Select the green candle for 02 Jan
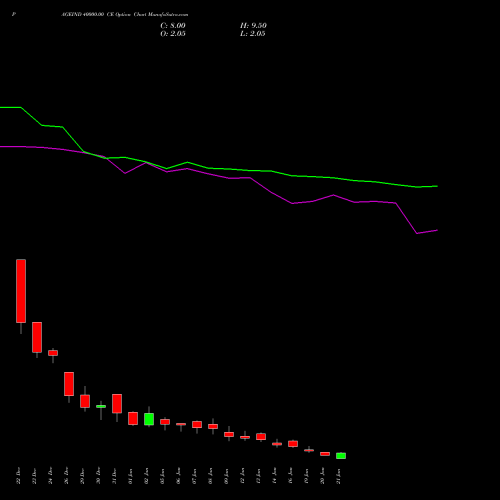500x500 pixels. tap(149, 419)
